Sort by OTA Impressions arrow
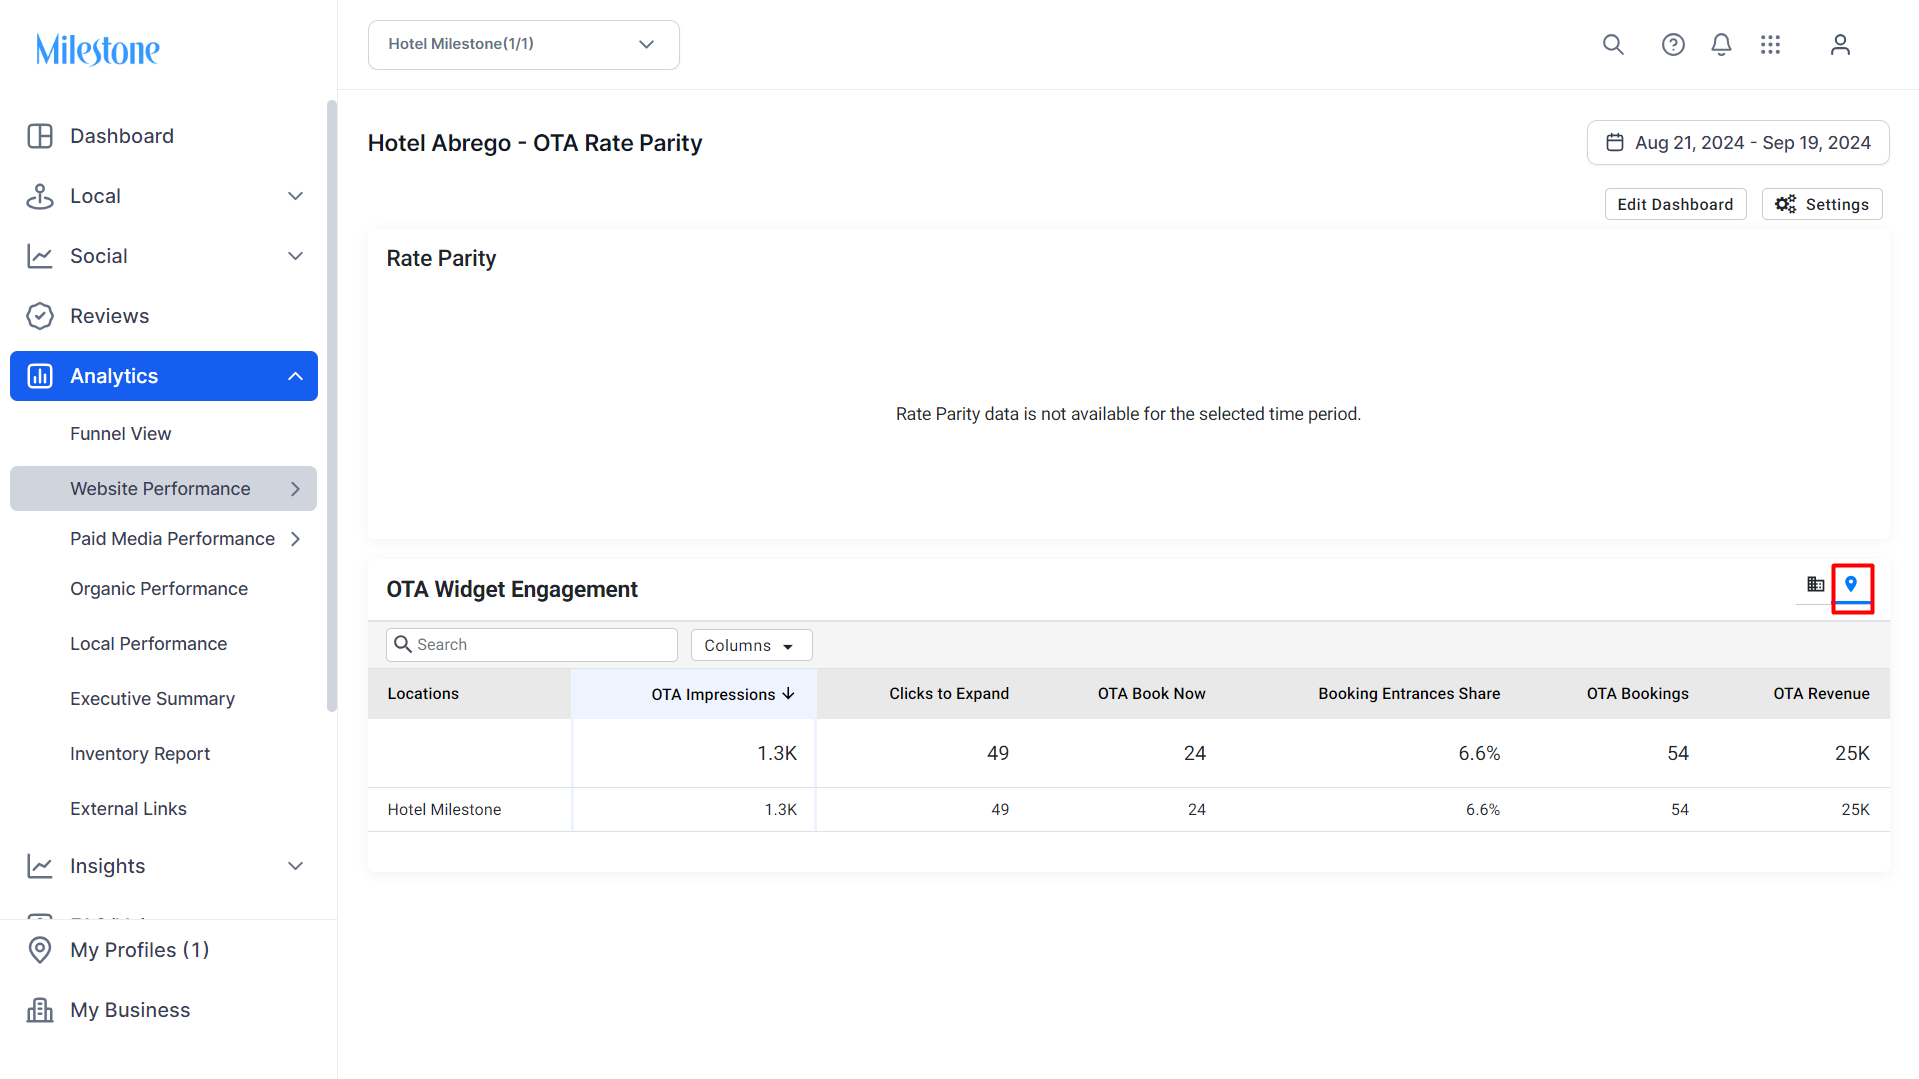1919x1079 pixels. coord(789,694)
